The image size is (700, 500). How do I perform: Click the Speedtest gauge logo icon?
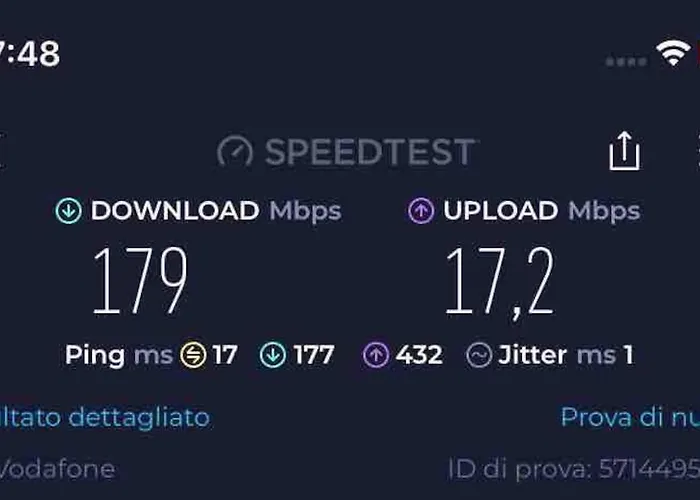pos(235,152)
